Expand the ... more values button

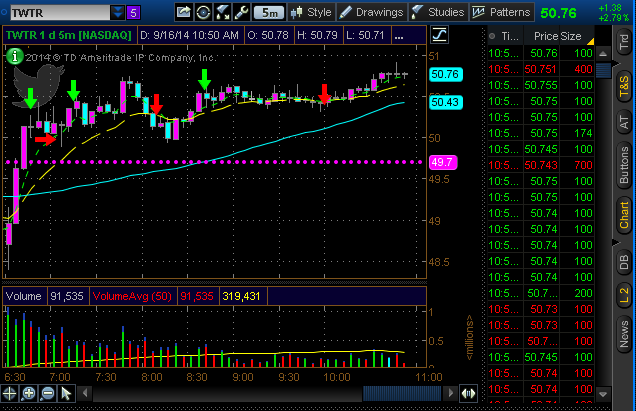(399, 36)
